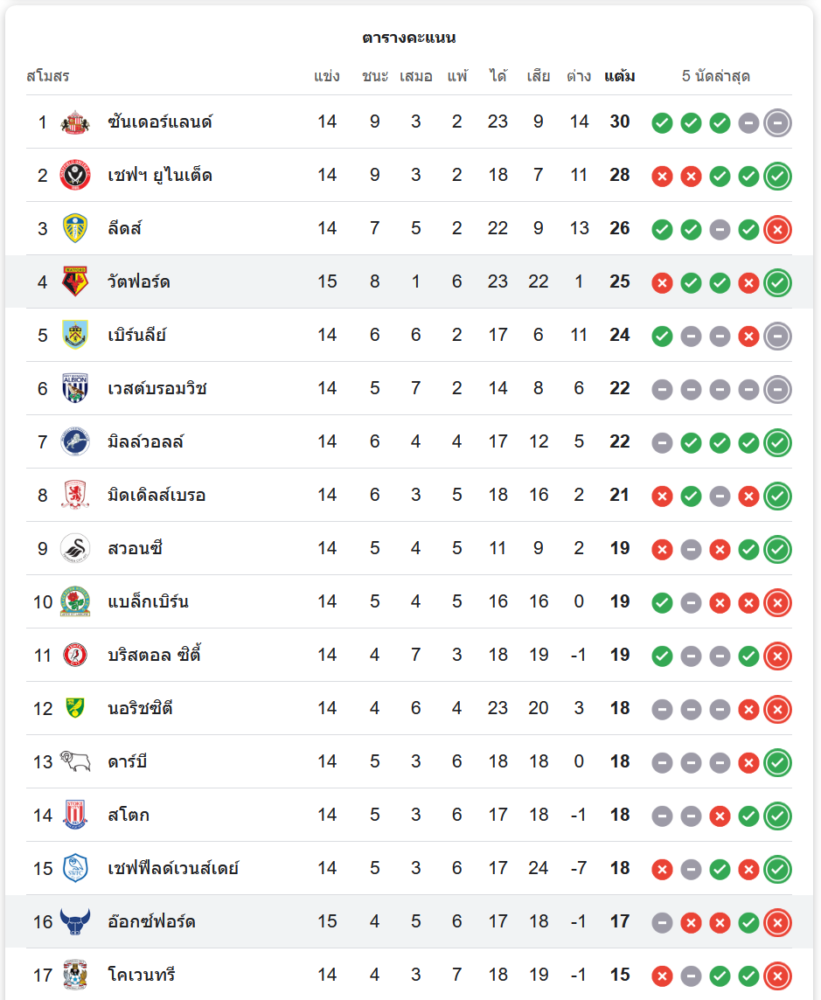Open the สวอนซี team link
This screenshot has height=1000, width=821.
tap(136, 548)
